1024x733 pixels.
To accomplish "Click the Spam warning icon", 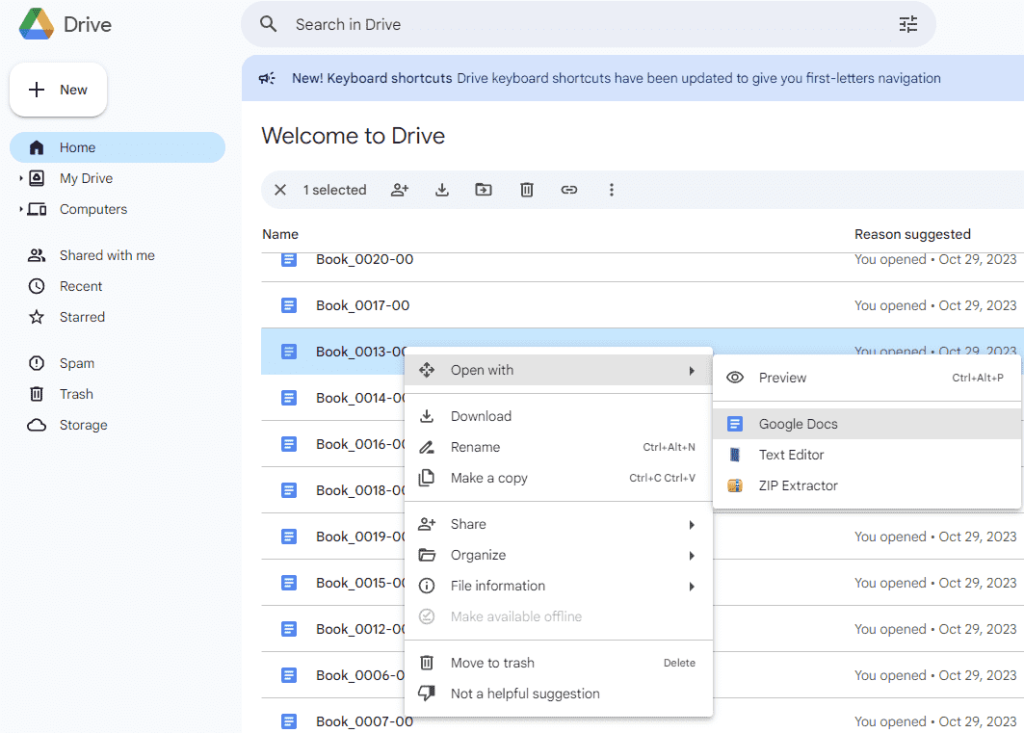I will tap(37, 363).
